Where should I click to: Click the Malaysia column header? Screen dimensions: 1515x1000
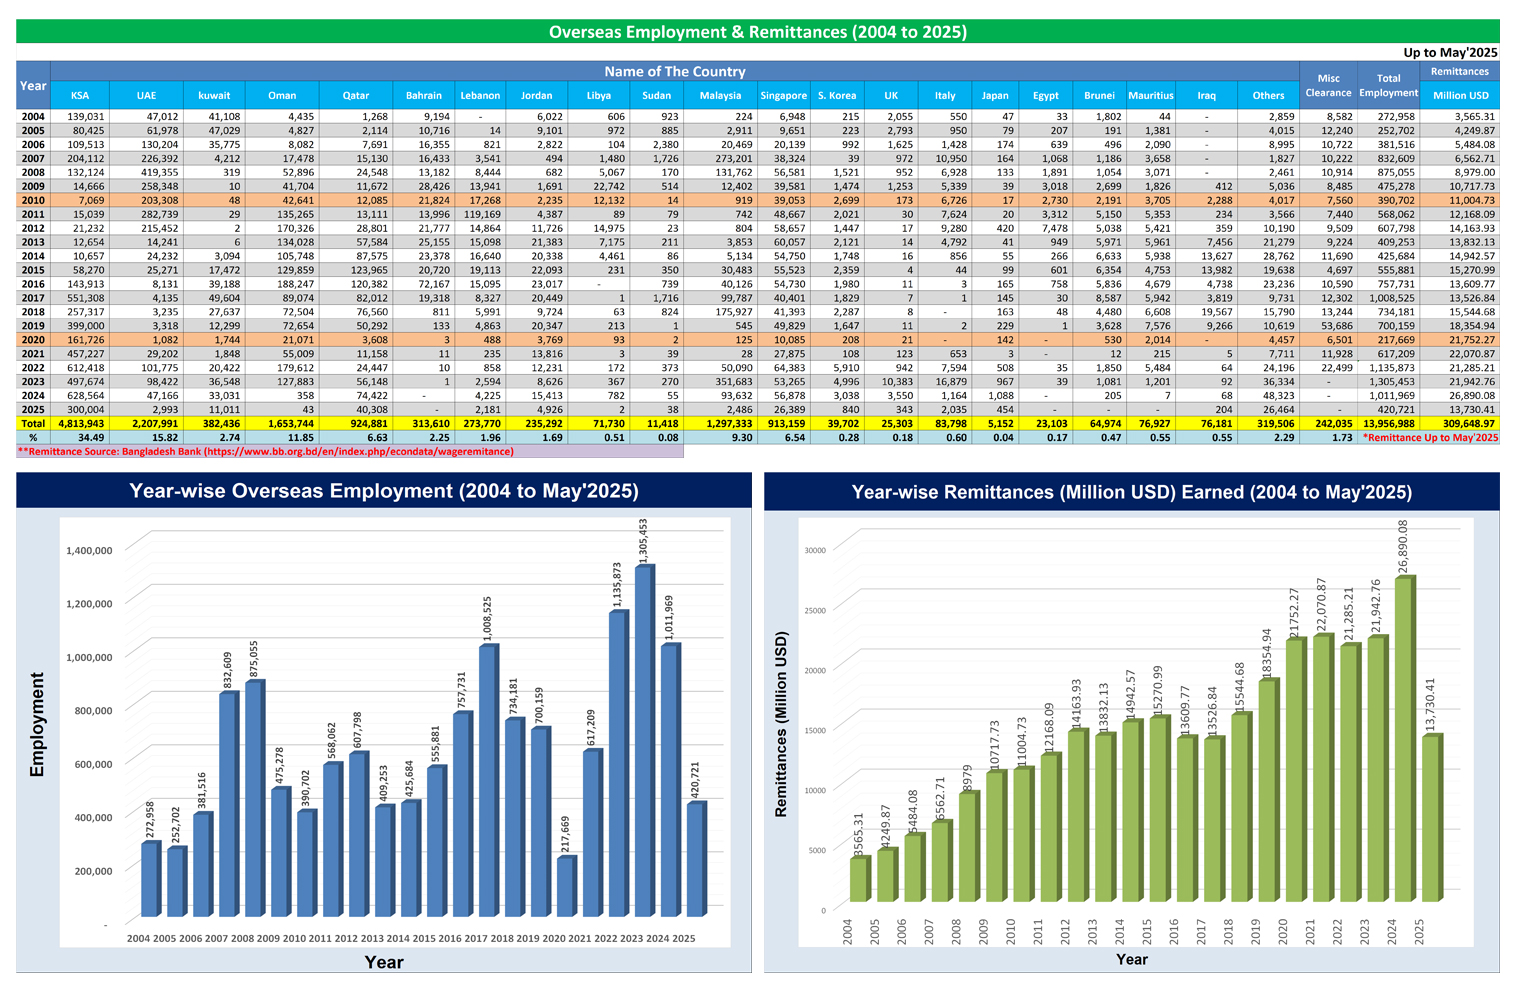[720, 95]
